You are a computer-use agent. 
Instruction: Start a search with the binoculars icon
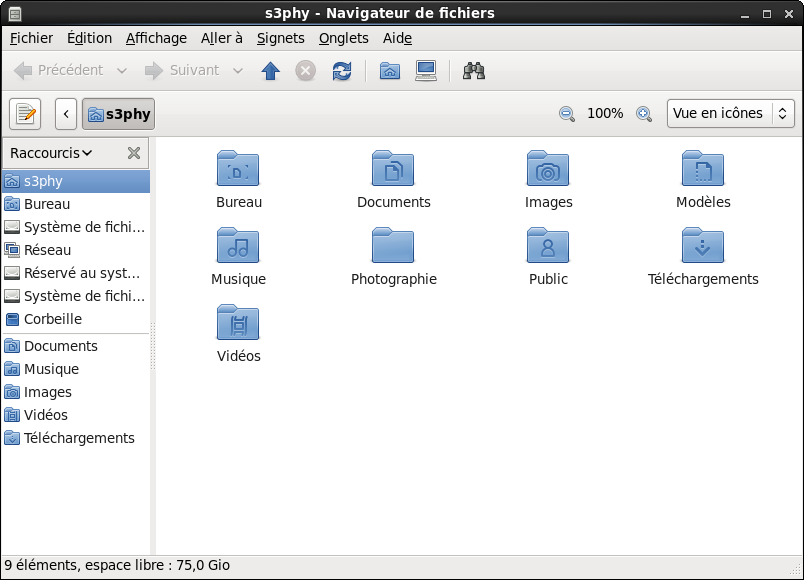[473, 70]
